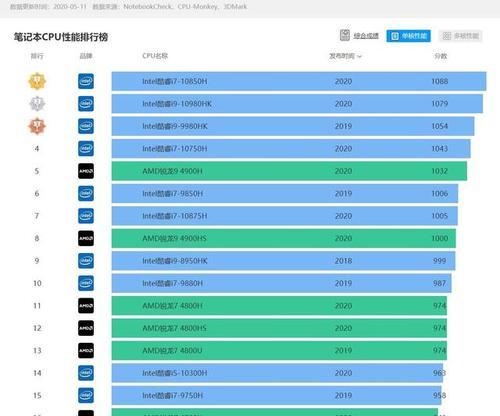The width and height of the screenshot is (500, 416).
Task: Click the Intel logo beside i7-10850H
Action: [86, 81]
